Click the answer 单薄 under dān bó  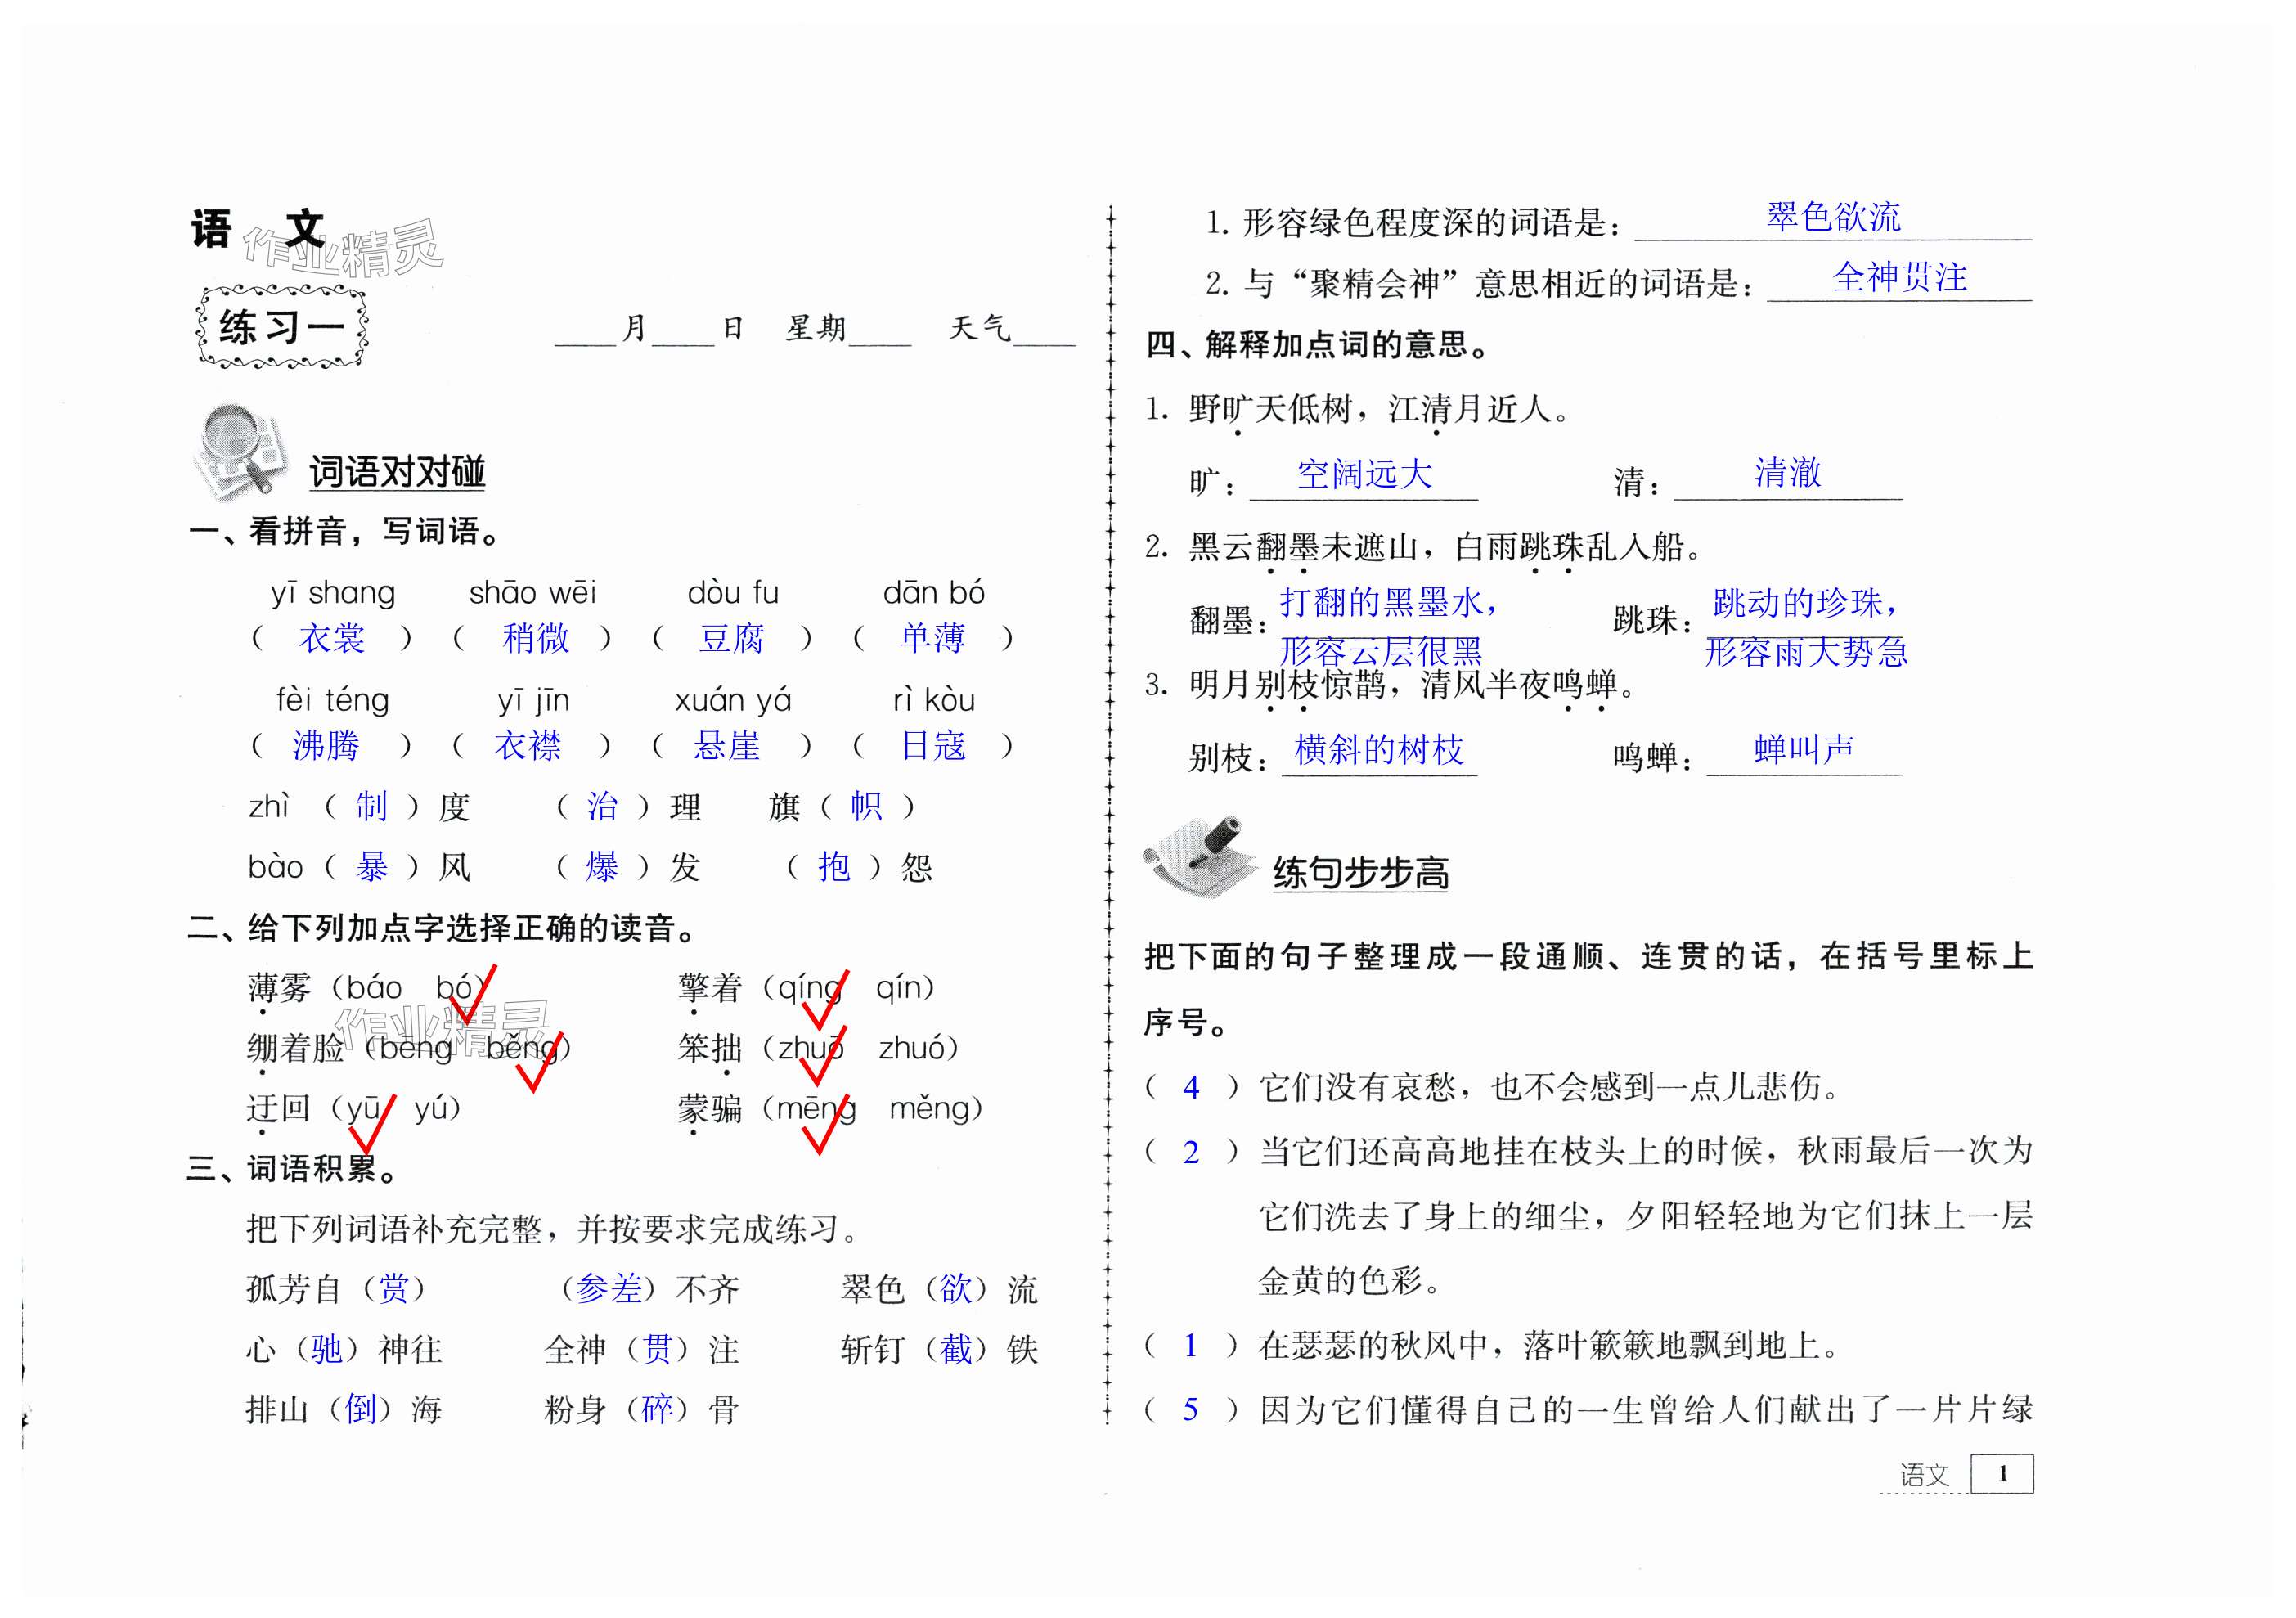pyautogui.click(x=932, y=638)
